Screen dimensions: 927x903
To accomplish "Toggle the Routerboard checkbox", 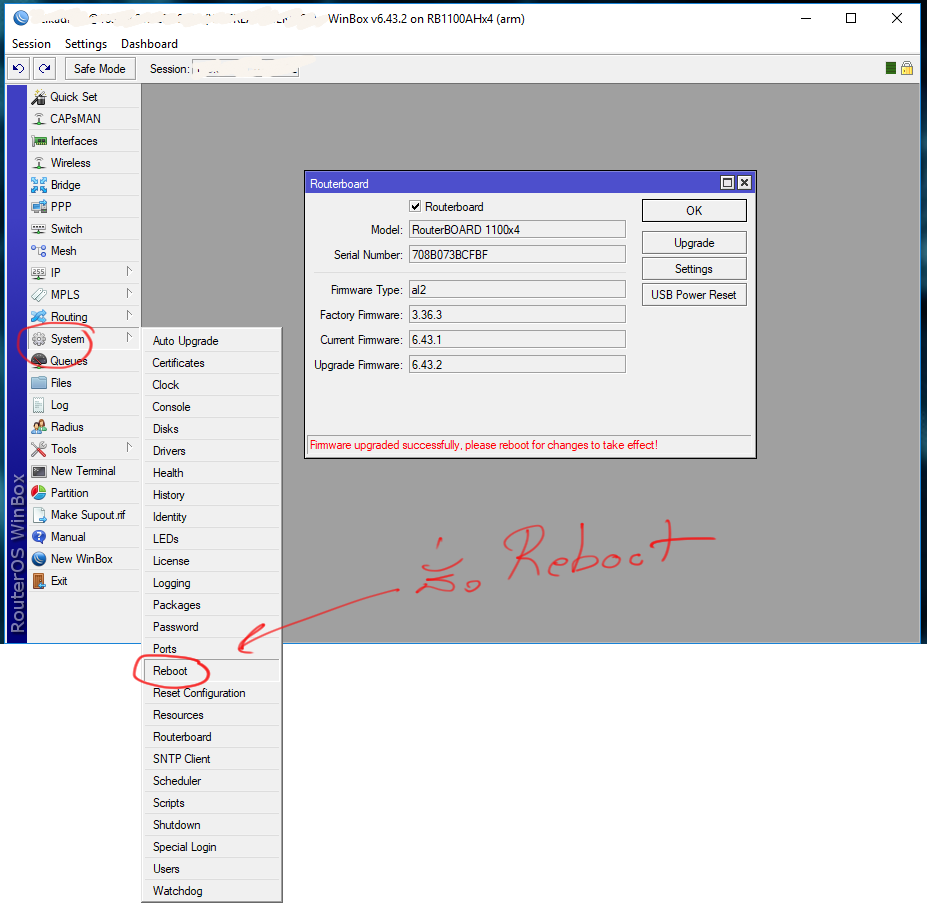I will coord(415,206).
